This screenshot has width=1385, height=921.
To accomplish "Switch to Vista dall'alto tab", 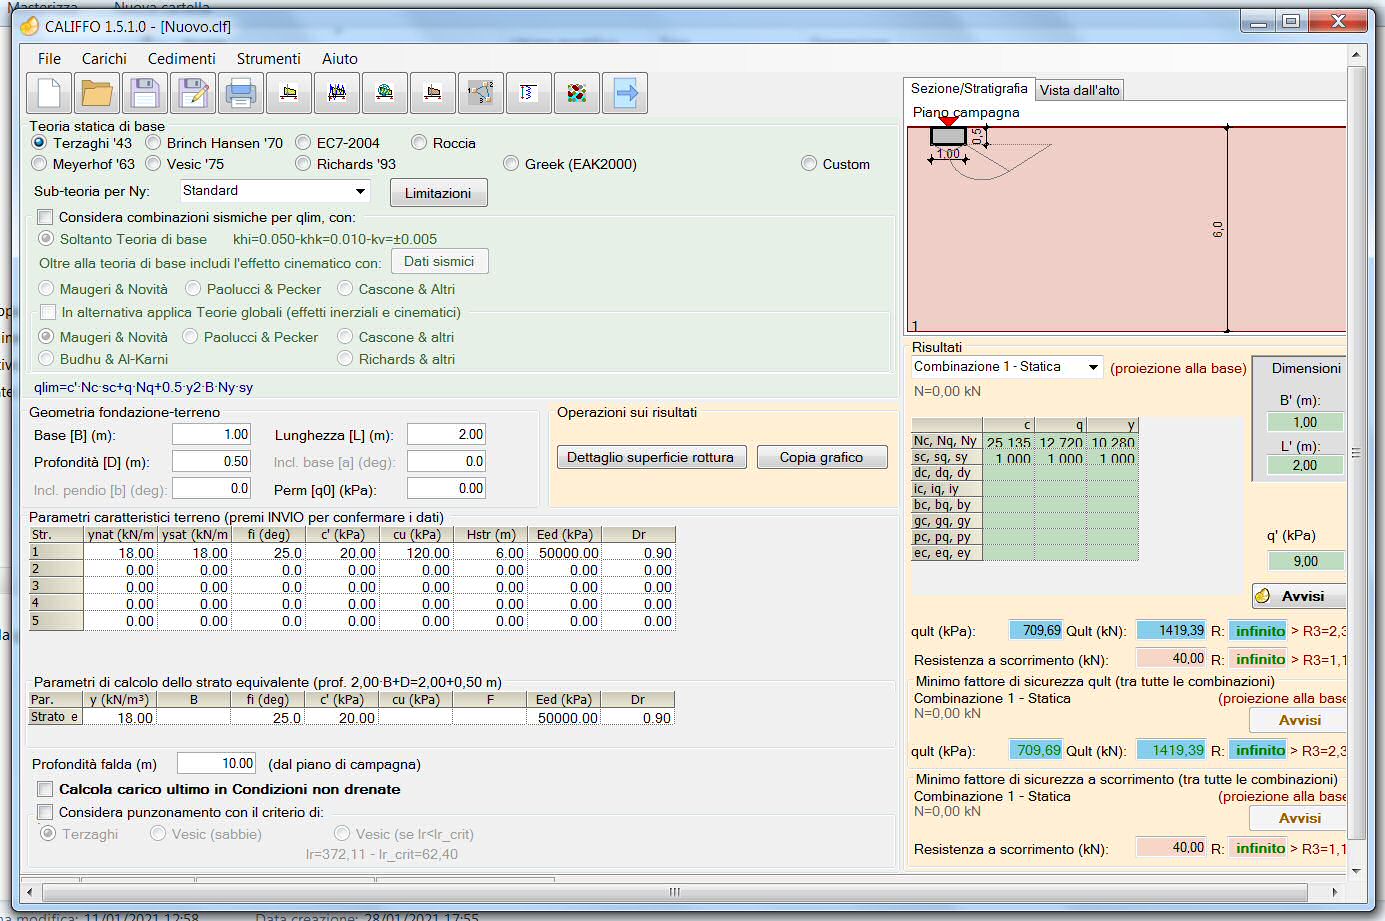I will (1080, 90).
